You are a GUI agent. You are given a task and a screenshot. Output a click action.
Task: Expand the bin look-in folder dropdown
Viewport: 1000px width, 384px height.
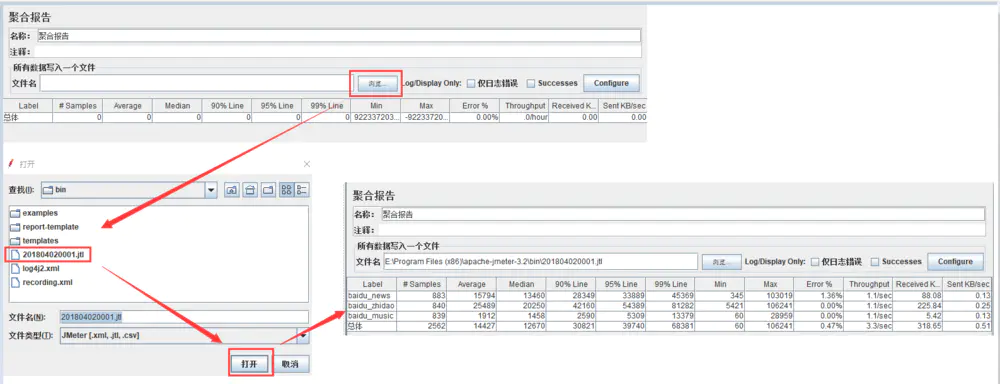pyautogui.click(x=211, y=189)
